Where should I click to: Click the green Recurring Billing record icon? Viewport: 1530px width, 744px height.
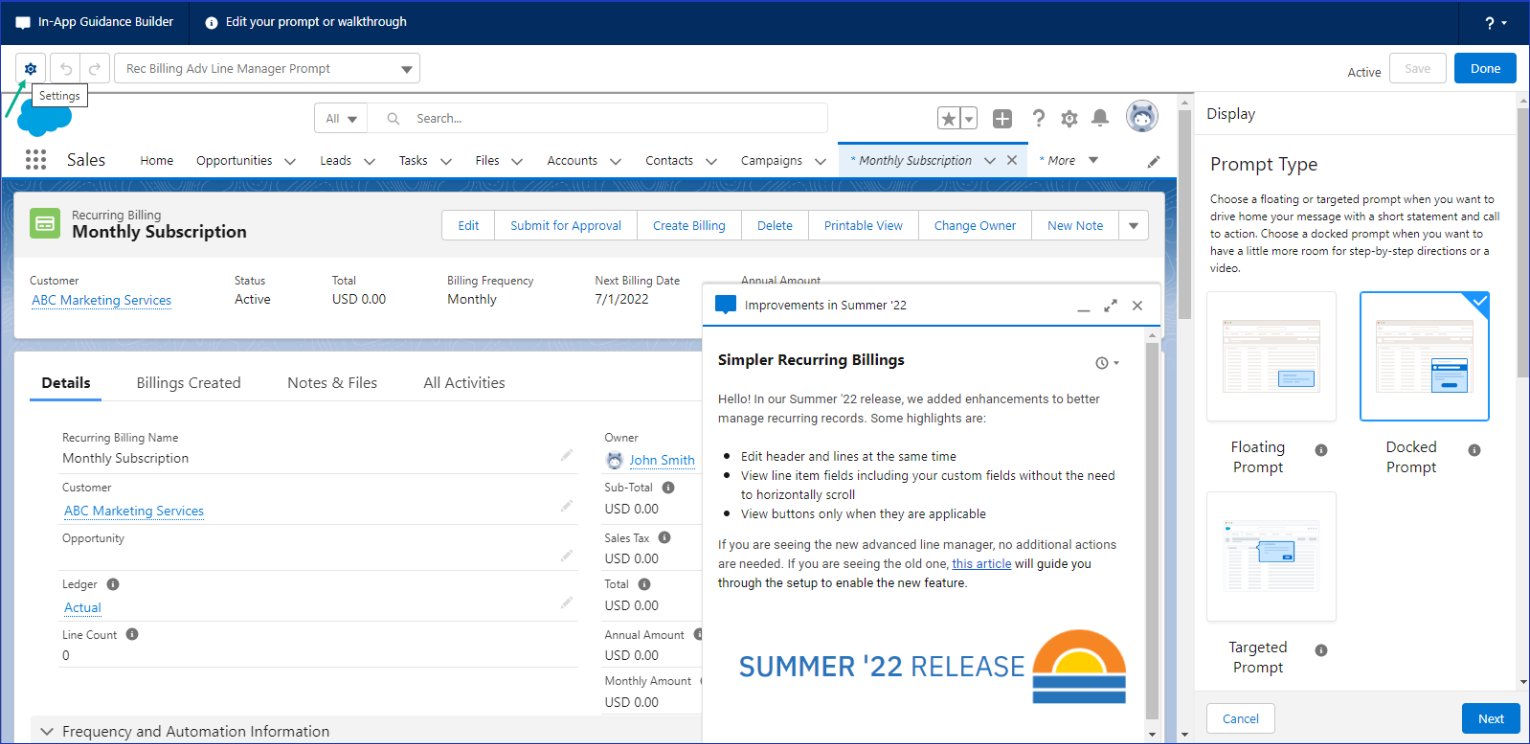point(45,224)
